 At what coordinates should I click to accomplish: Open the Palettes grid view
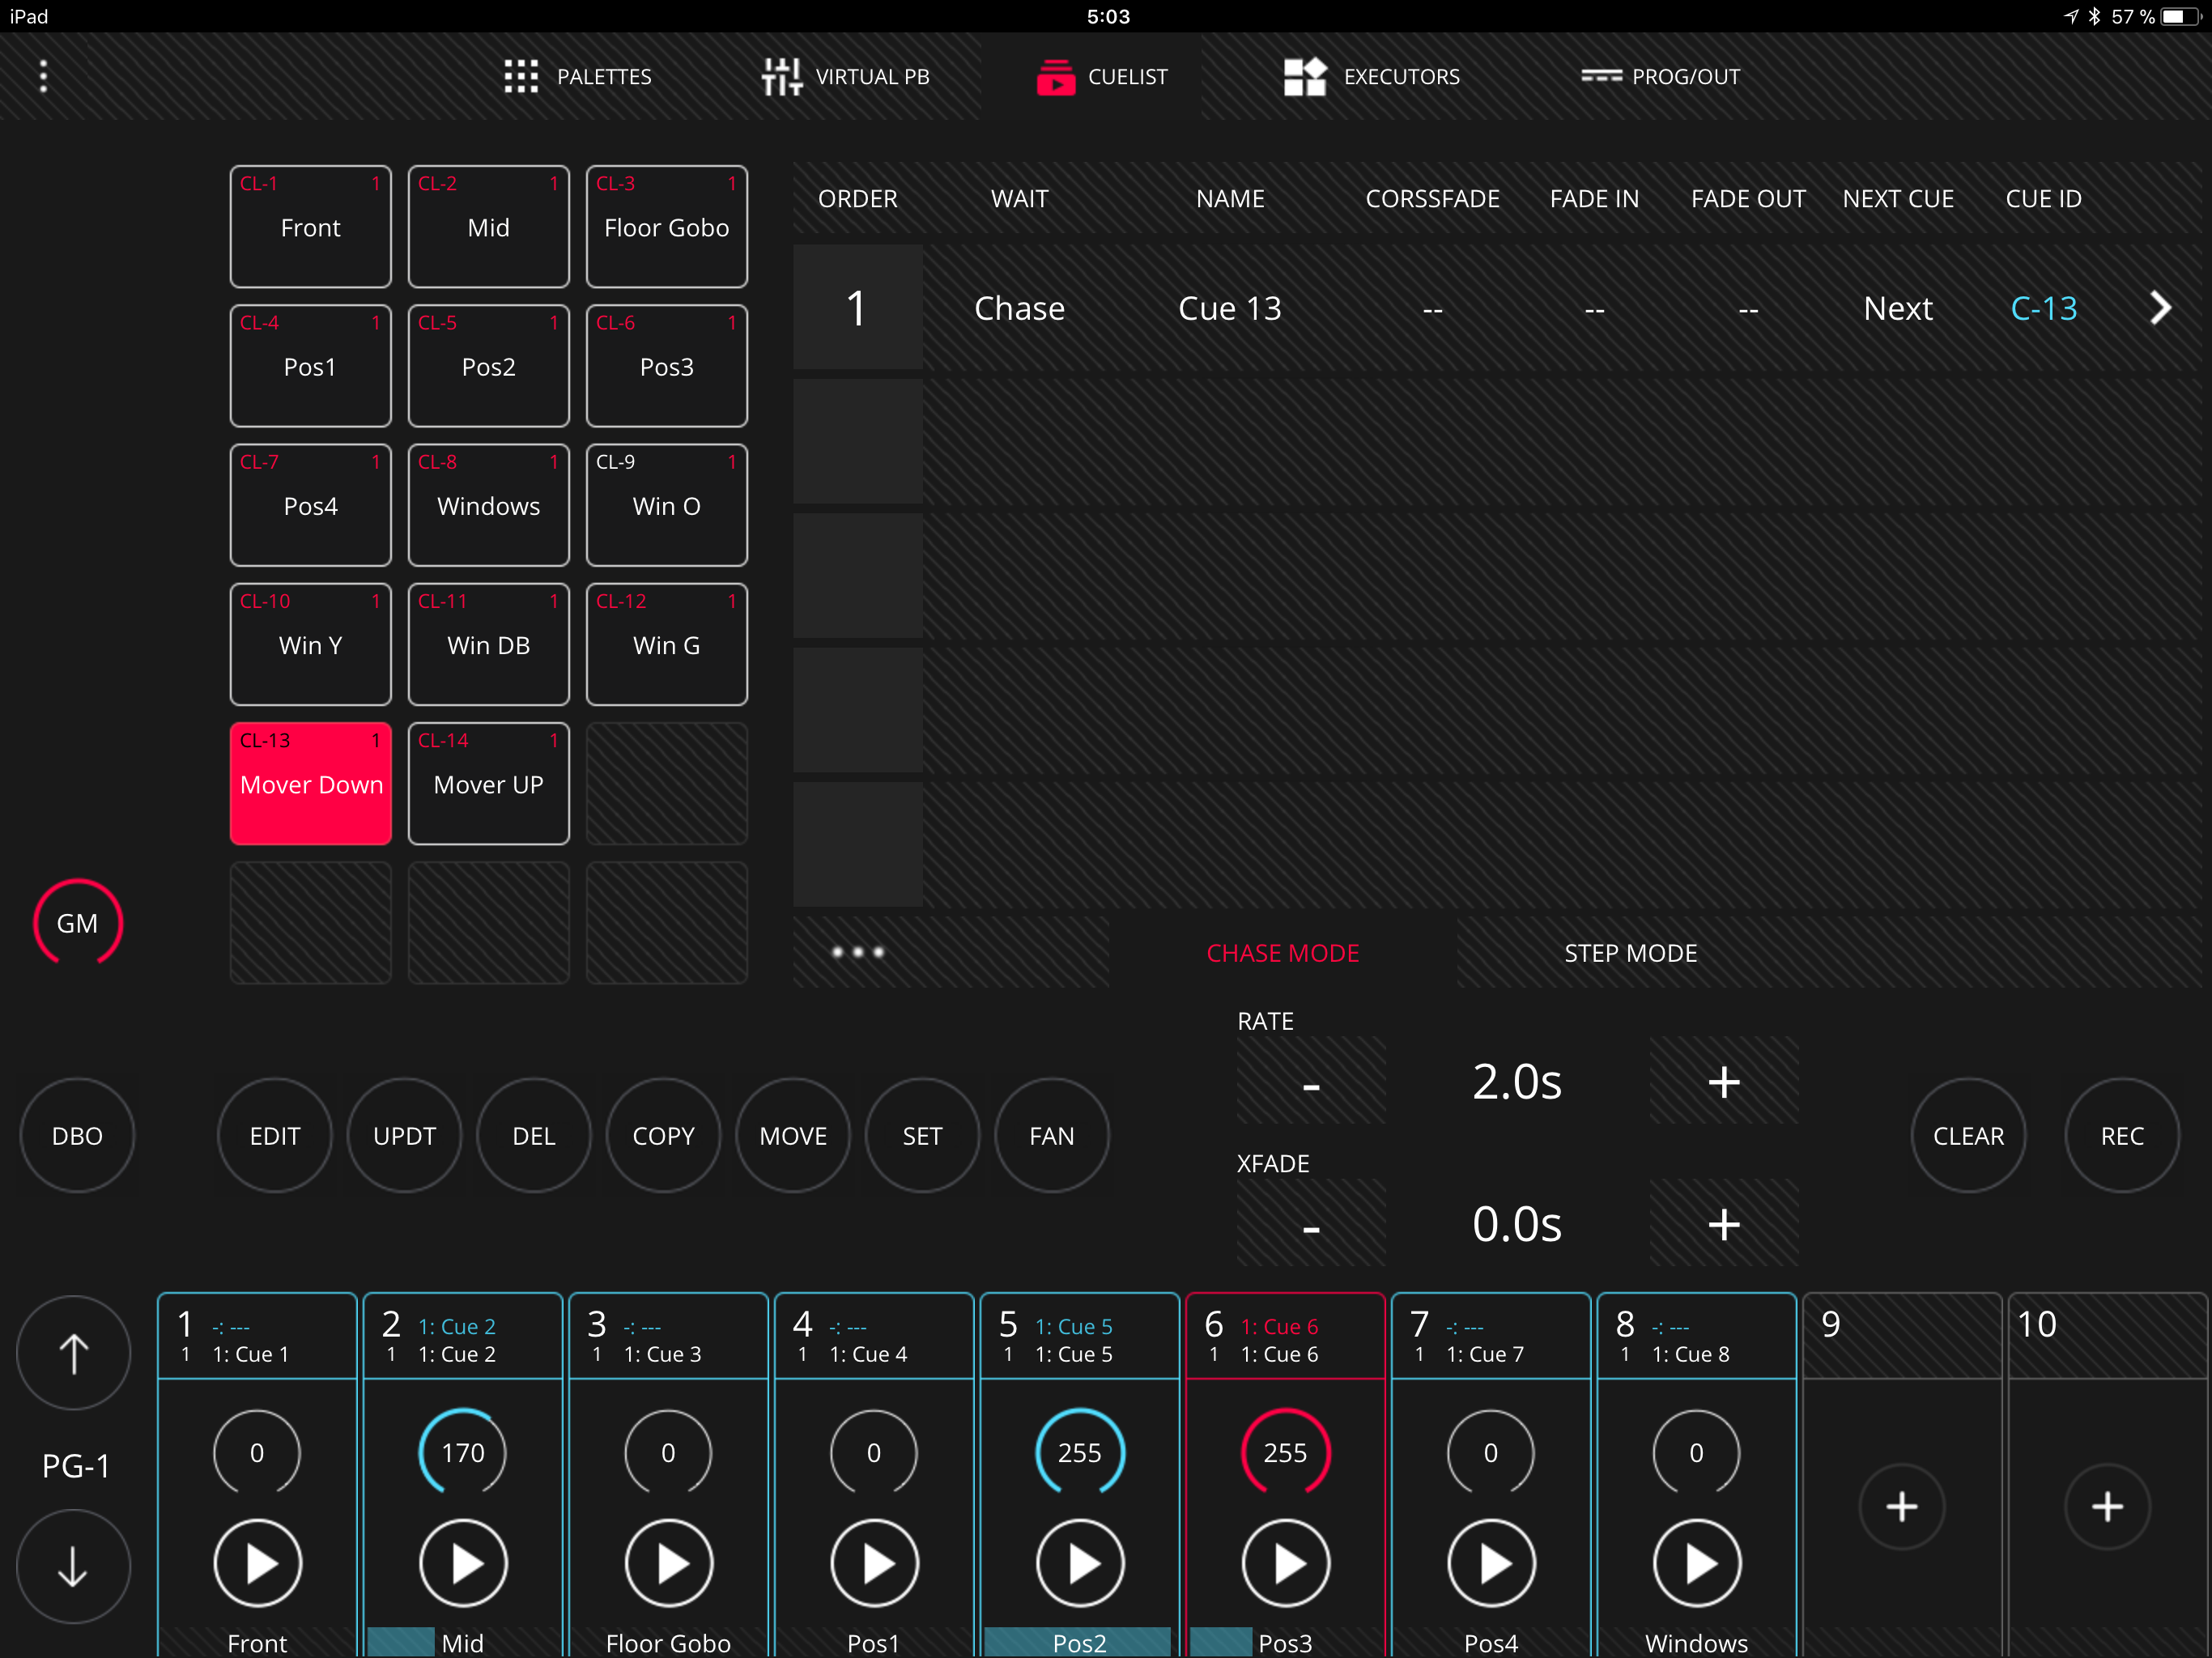521,76
